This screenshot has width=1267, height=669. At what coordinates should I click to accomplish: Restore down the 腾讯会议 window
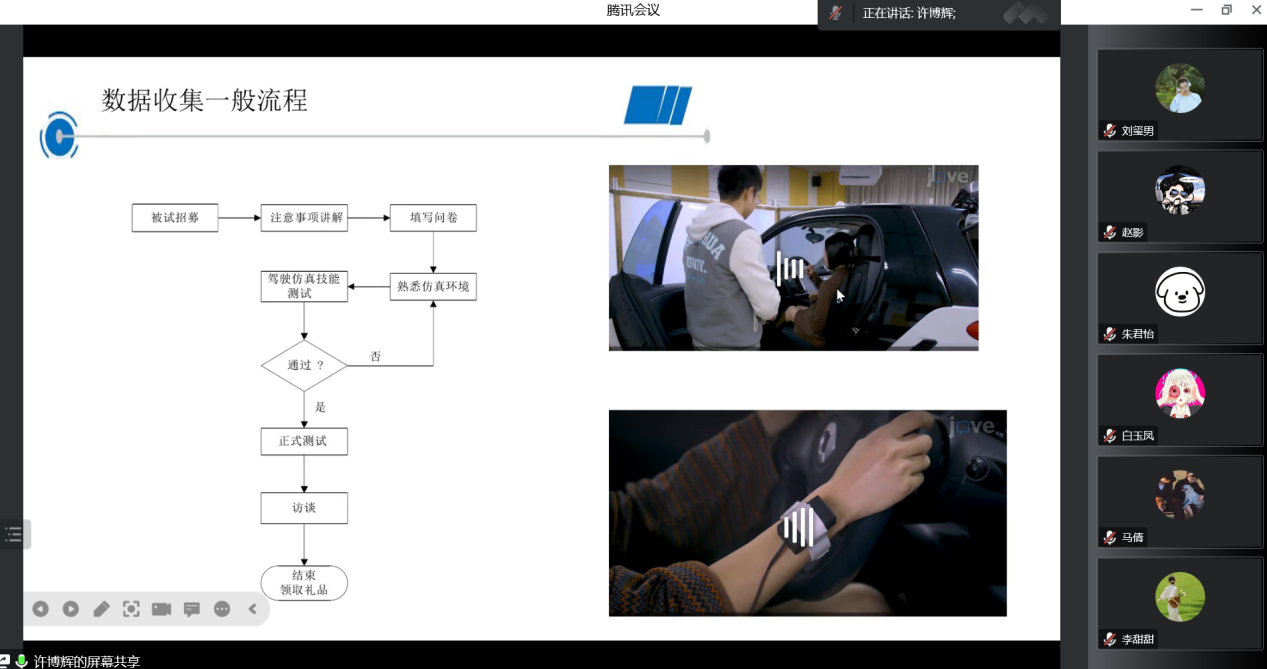click(1226, 10)
